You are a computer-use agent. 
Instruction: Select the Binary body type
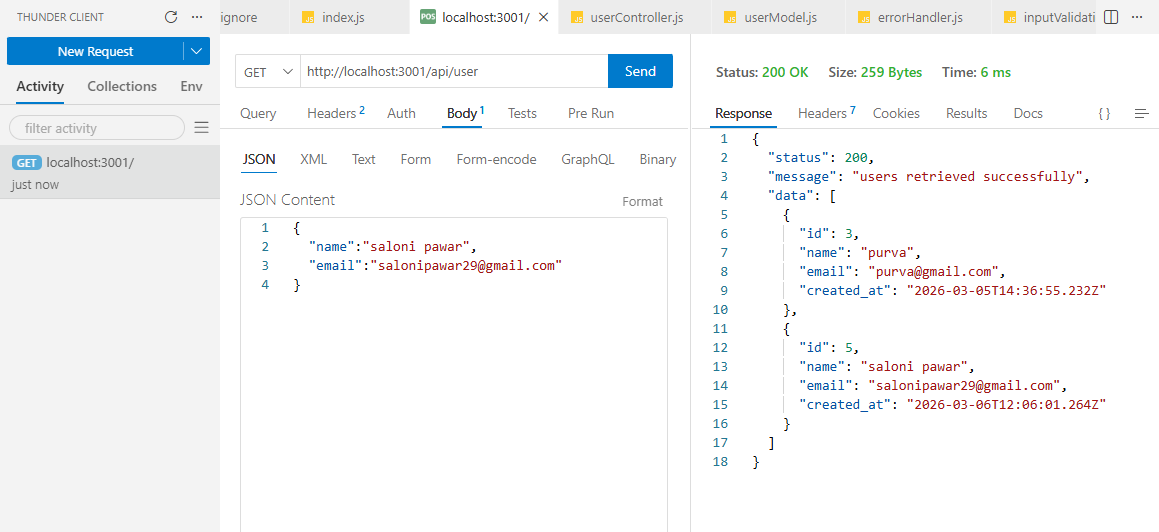(x=658, y=159)
